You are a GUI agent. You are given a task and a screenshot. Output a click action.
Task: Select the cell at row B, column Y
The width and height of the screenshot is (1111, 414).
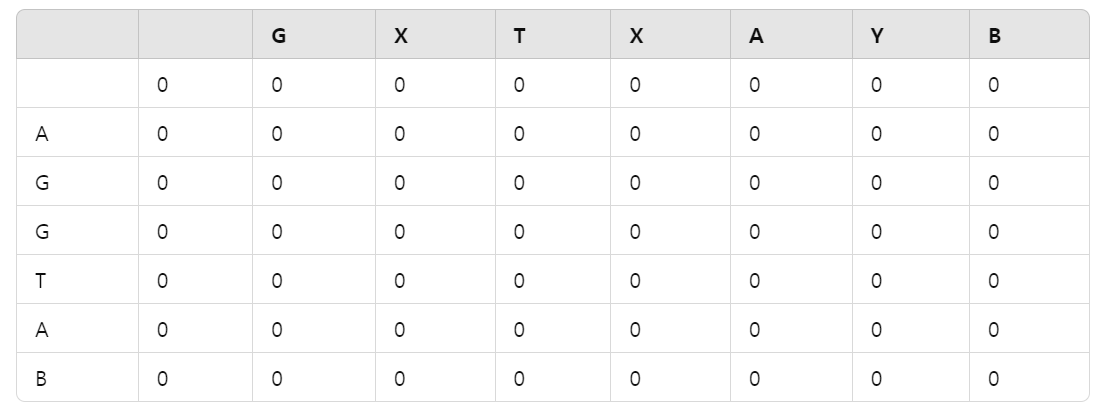coord(911,378)
